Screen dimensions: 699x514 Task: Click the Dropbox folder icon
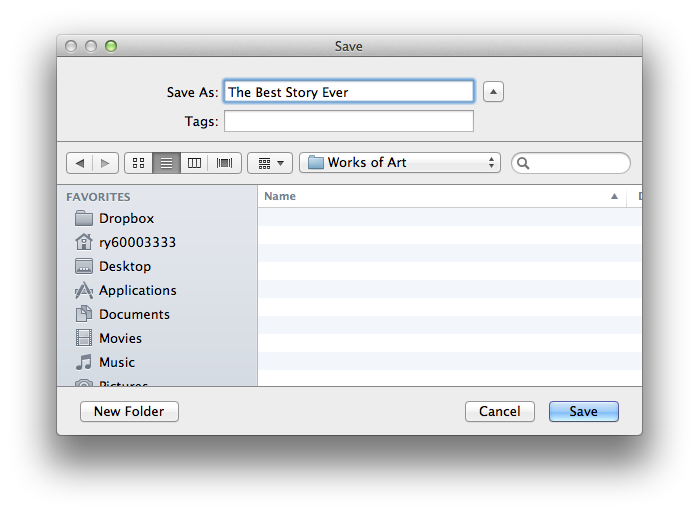point(84,218)
